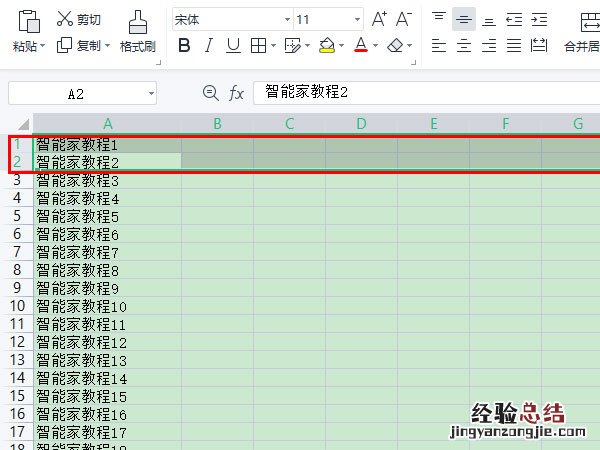
Task: Click the Paste (粘贴) button
Action: click(29, 30)
